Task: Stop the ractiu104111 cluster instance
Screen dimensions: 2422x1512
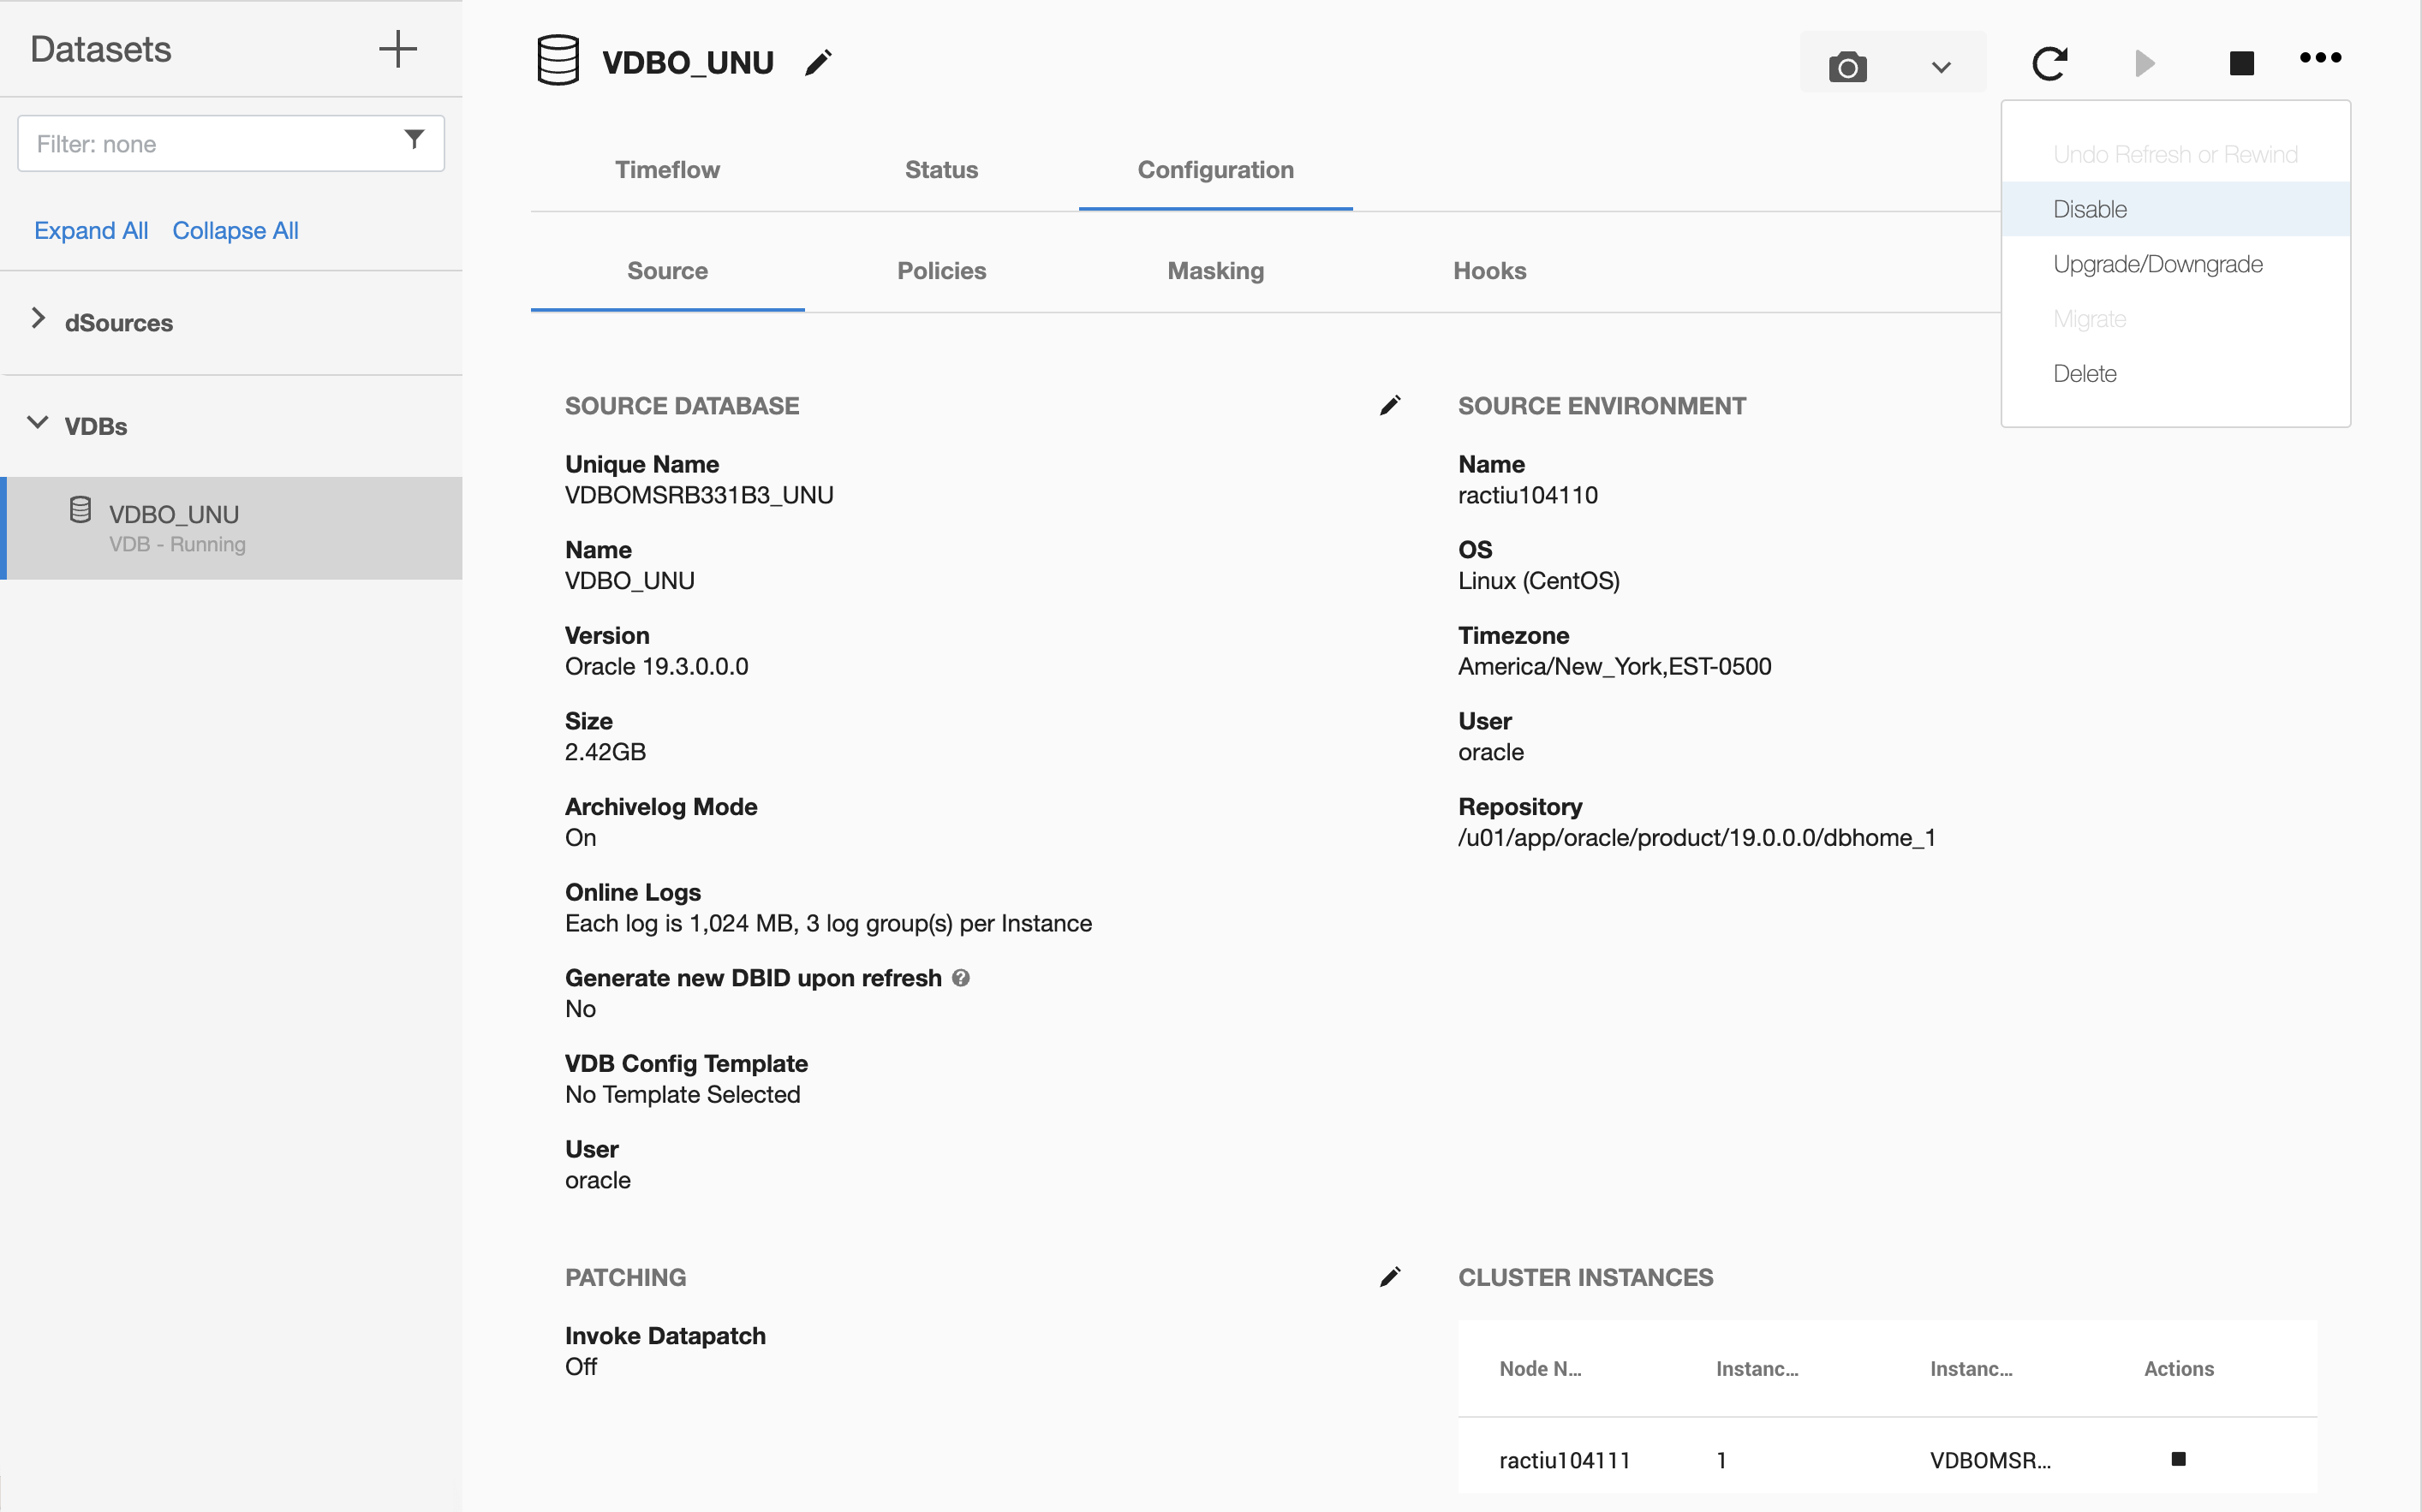Action: click(2178, 1459)
